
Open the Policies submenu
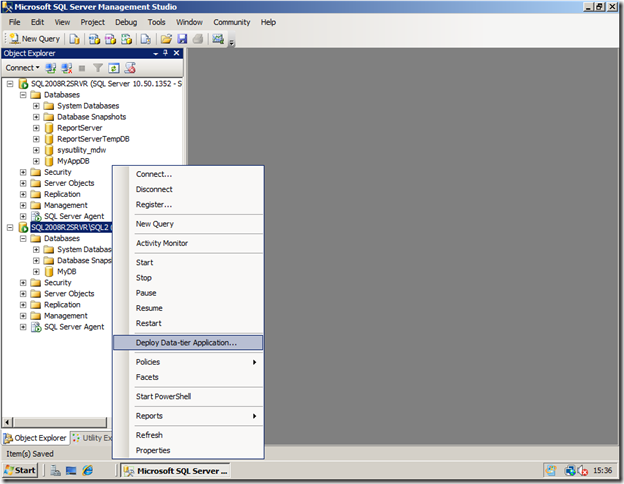click(188, 362)
